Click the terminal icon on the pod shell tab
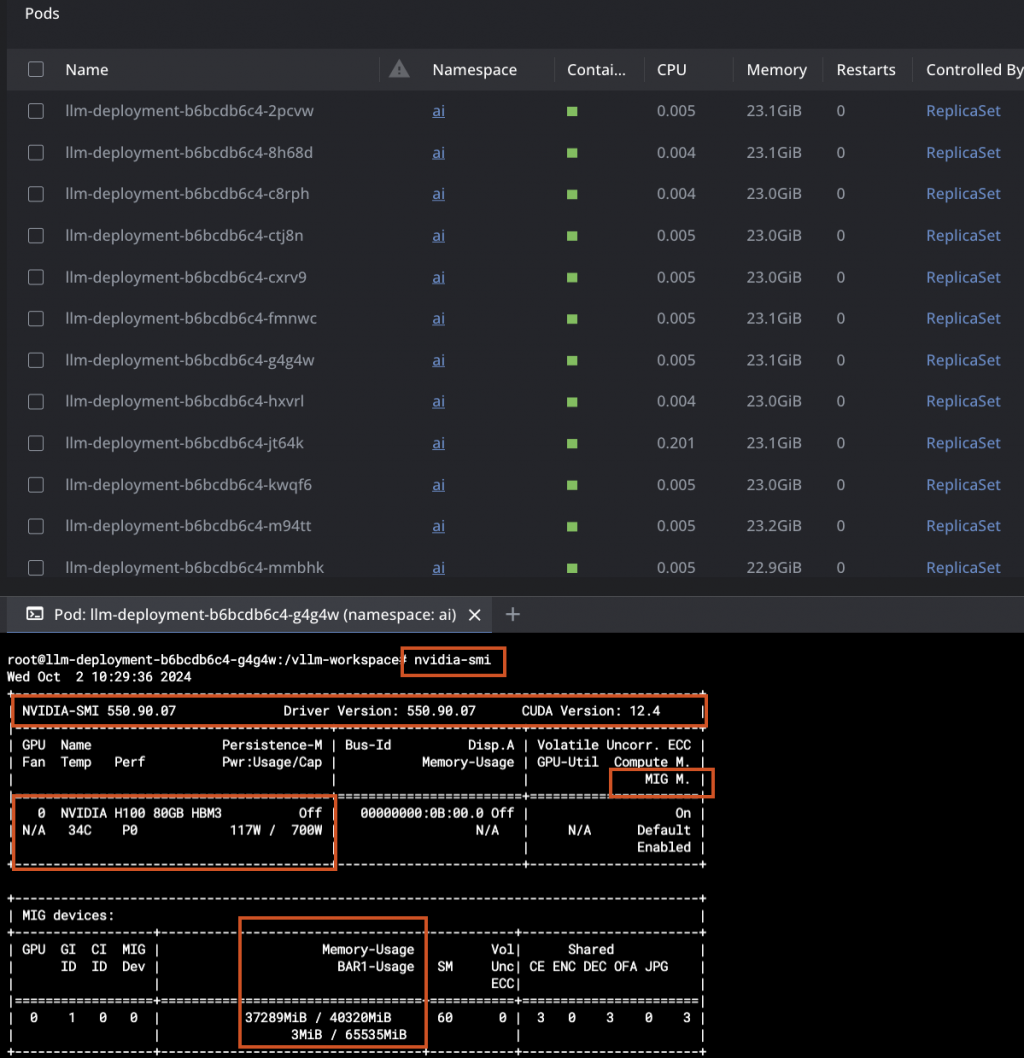The width and height of the screenshot is (1024, 1058). pyautogui.click(x=34, y=614)
